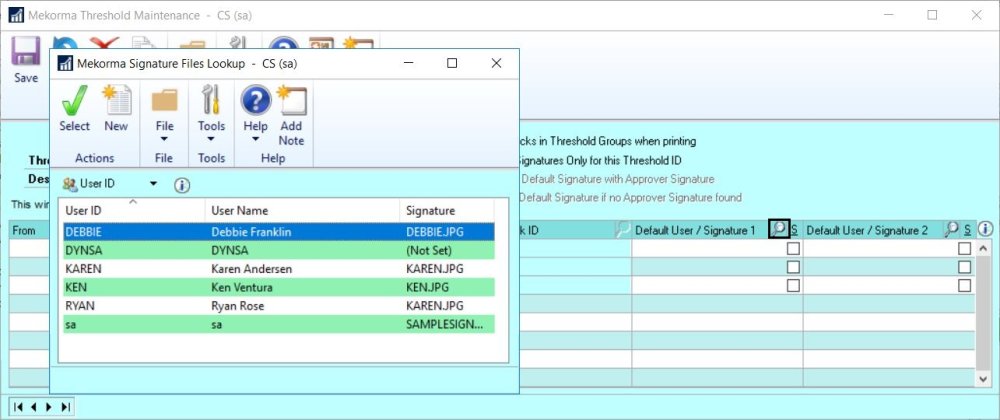Screen dimensions: 1000x420
Task: Sort the lookup list by the Signature column header
Action: pyautogui.click(x=447, y=210)
